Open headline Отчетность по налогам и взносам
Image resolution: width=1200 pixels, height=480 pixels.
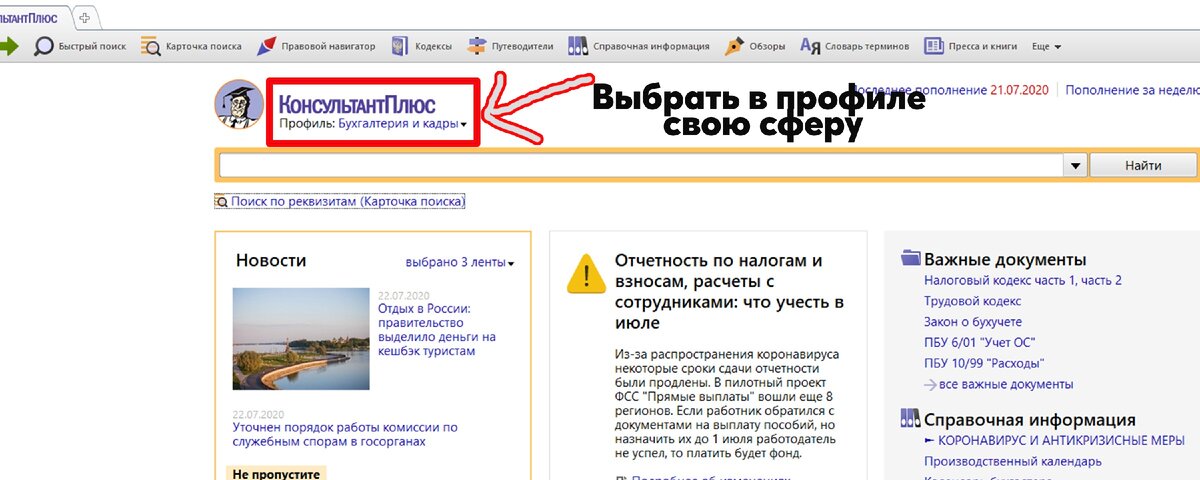coord(730,292)
